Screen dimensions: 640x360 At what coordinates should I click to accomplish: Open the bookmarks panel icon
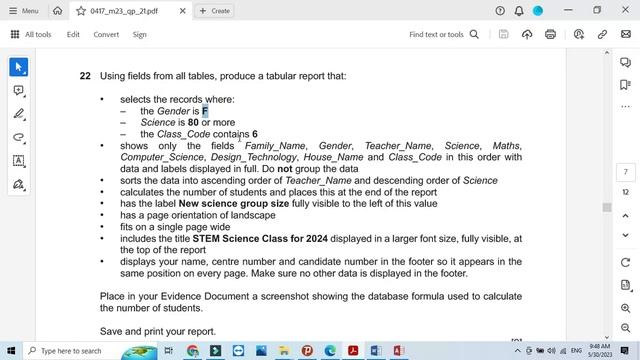[625, 84]
